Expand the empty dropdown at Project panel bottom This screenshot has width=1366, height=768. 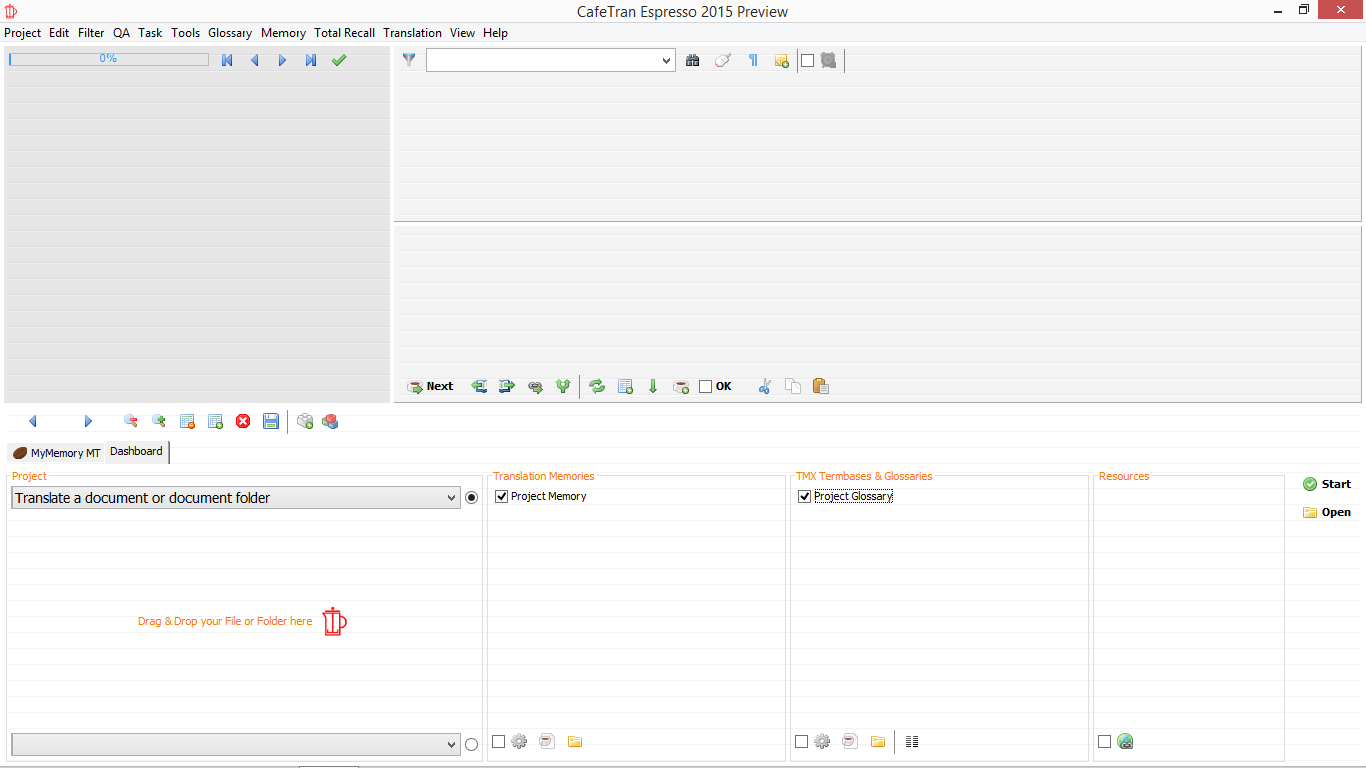451,744
